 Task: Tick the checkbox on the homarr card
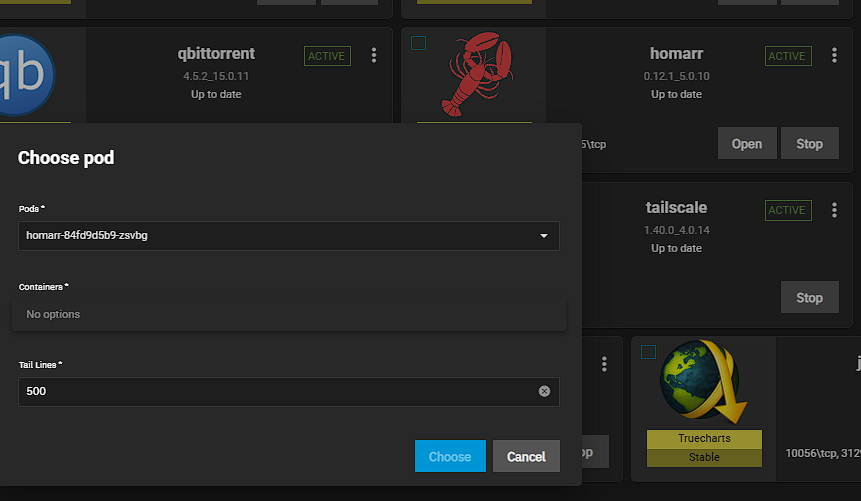click(x=418, y=43)
